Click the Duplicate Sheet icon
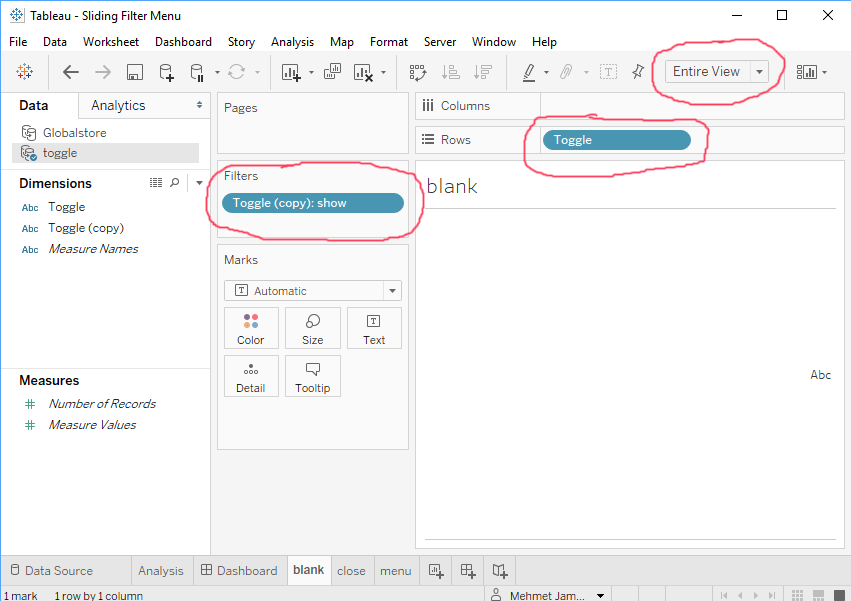Screen dimensions: 851x601 [x=332, y=71]
